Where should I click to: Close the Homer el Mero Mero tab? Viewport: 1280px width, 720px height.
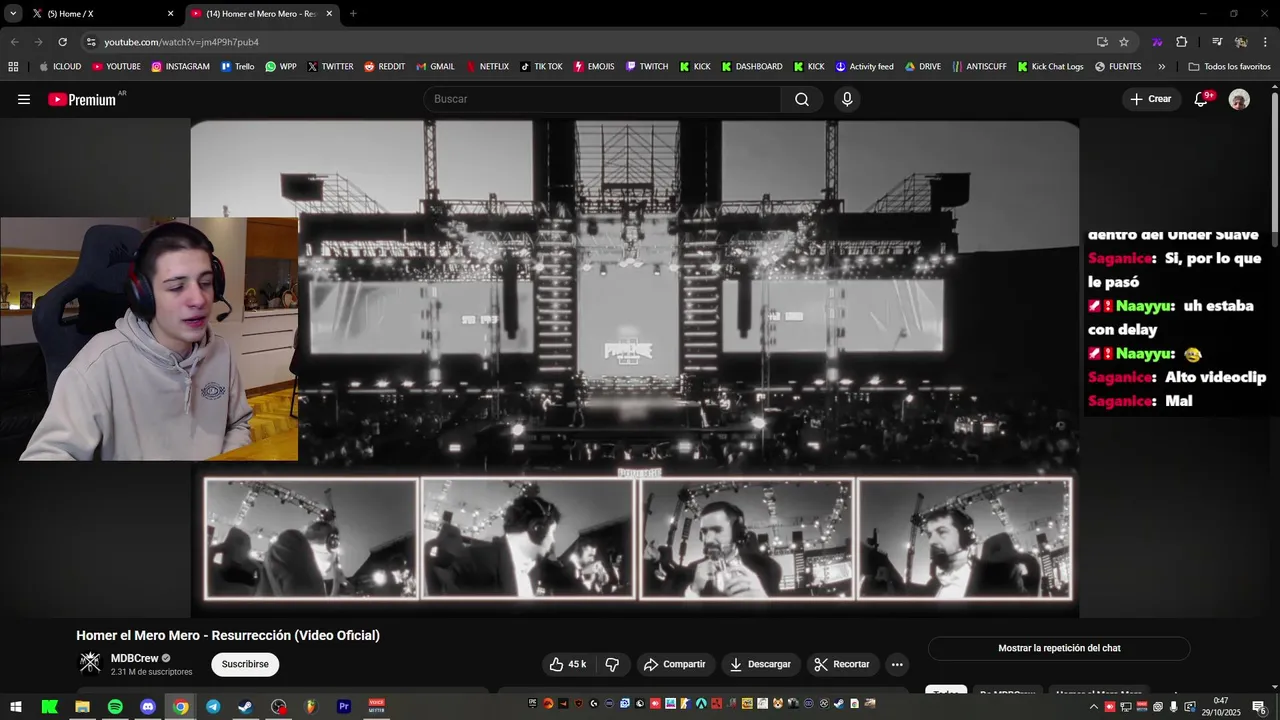pyautogui.click(x=329, y=14)
